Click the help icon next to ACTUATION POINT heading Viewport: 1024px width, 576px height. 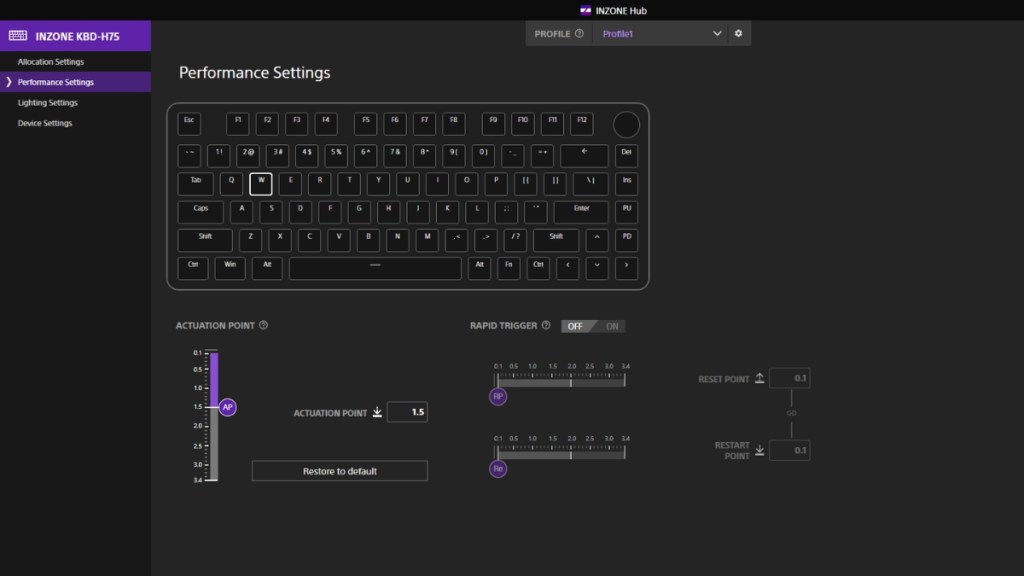263,325
